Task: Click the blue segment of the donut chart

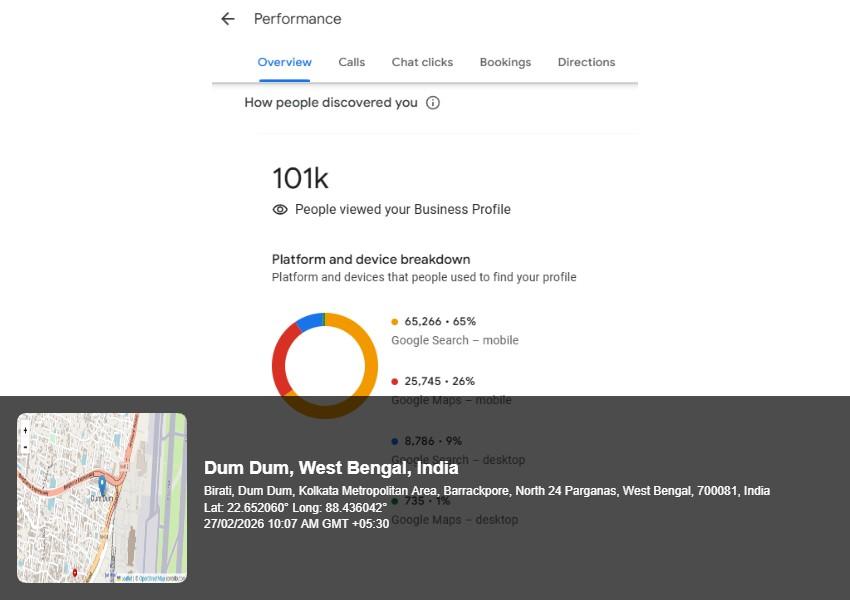Action: [x=309, y=321]
